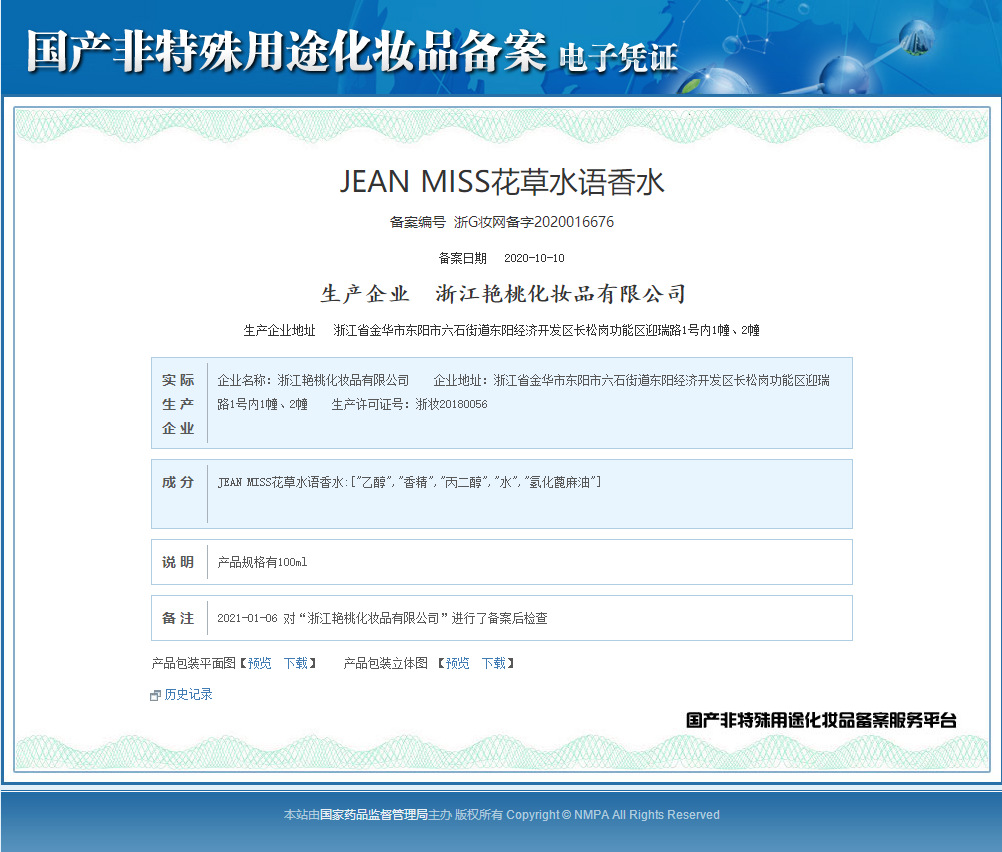The width and height of the screenshot is (1002, 852).
Task: Click the license number 浙妆20180056
Action: click(x=451, y=404)
